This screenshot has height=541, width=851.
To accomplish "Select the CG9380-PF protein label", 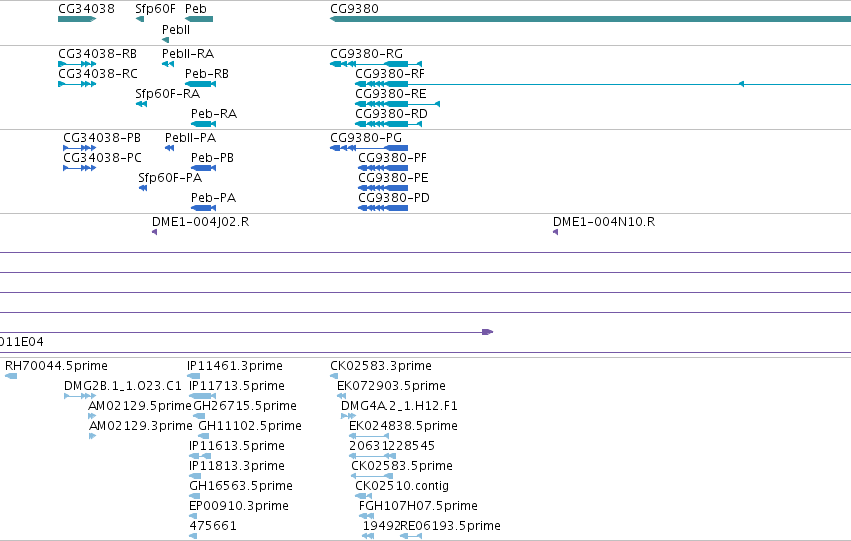I will coord(392,158).
